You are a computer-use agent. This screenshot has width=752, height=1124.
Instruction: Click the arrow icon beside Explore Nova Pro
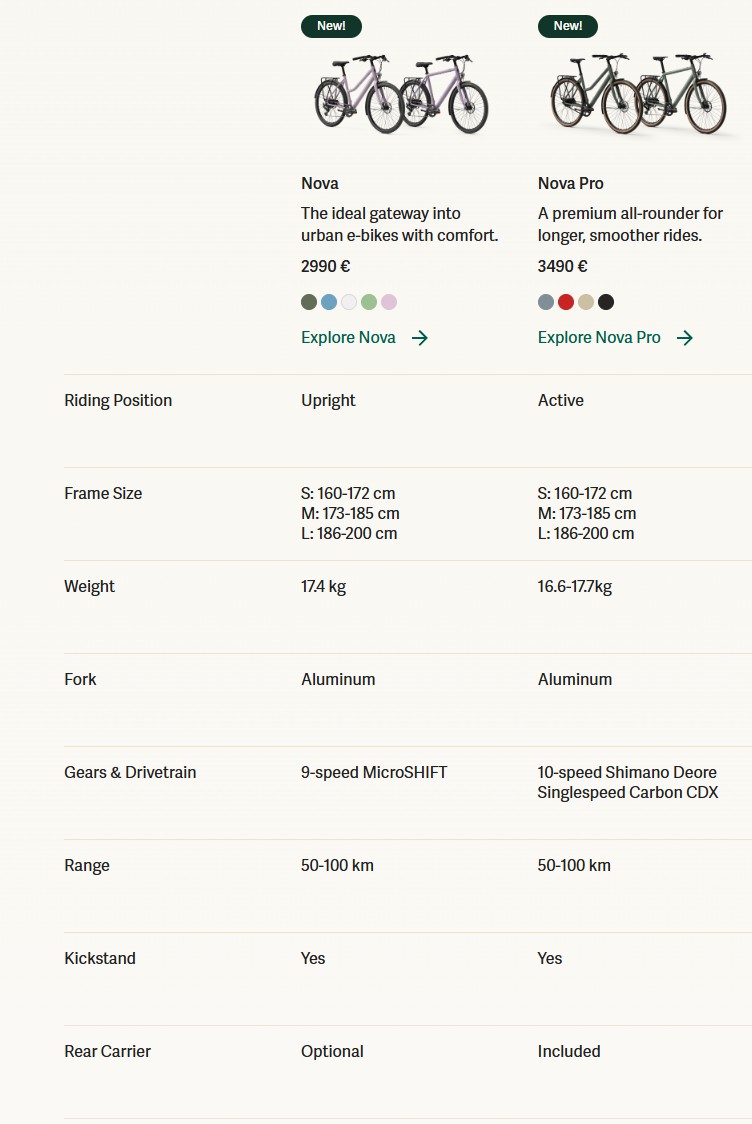pos(685,338)
